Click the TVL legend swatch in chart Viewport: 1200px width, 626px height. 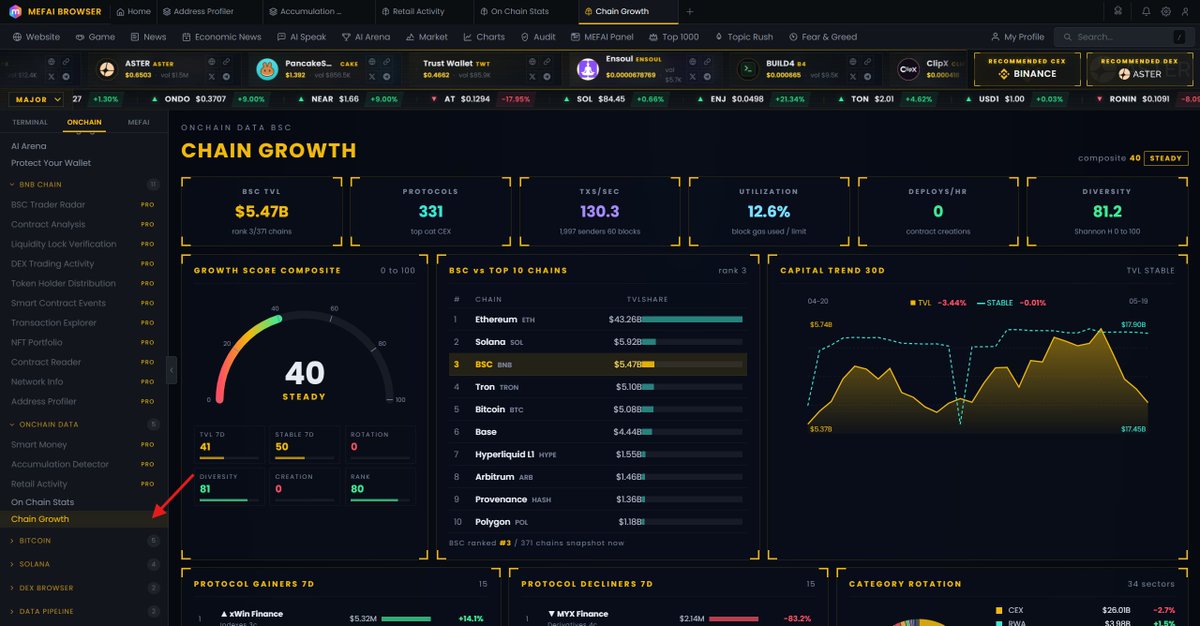click(913, 301)
